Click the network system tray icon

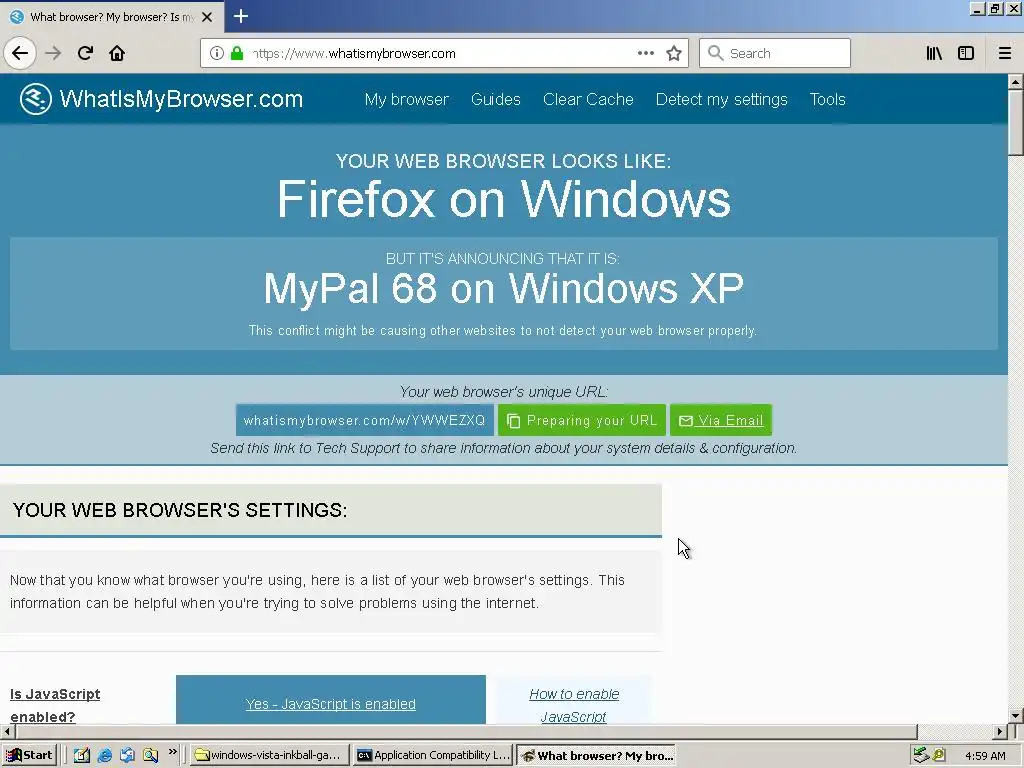921,756
